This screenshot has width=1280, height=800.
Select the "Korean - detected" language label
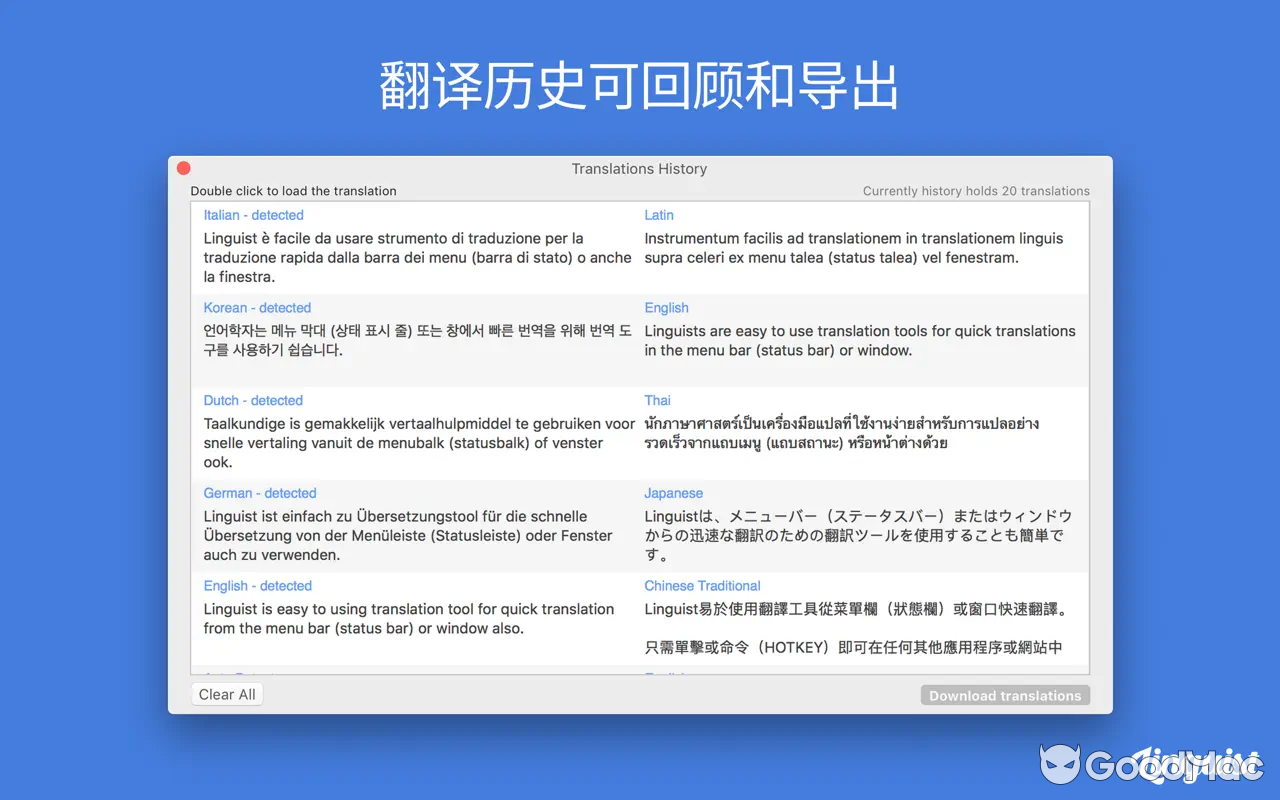(x=257, y=307)
